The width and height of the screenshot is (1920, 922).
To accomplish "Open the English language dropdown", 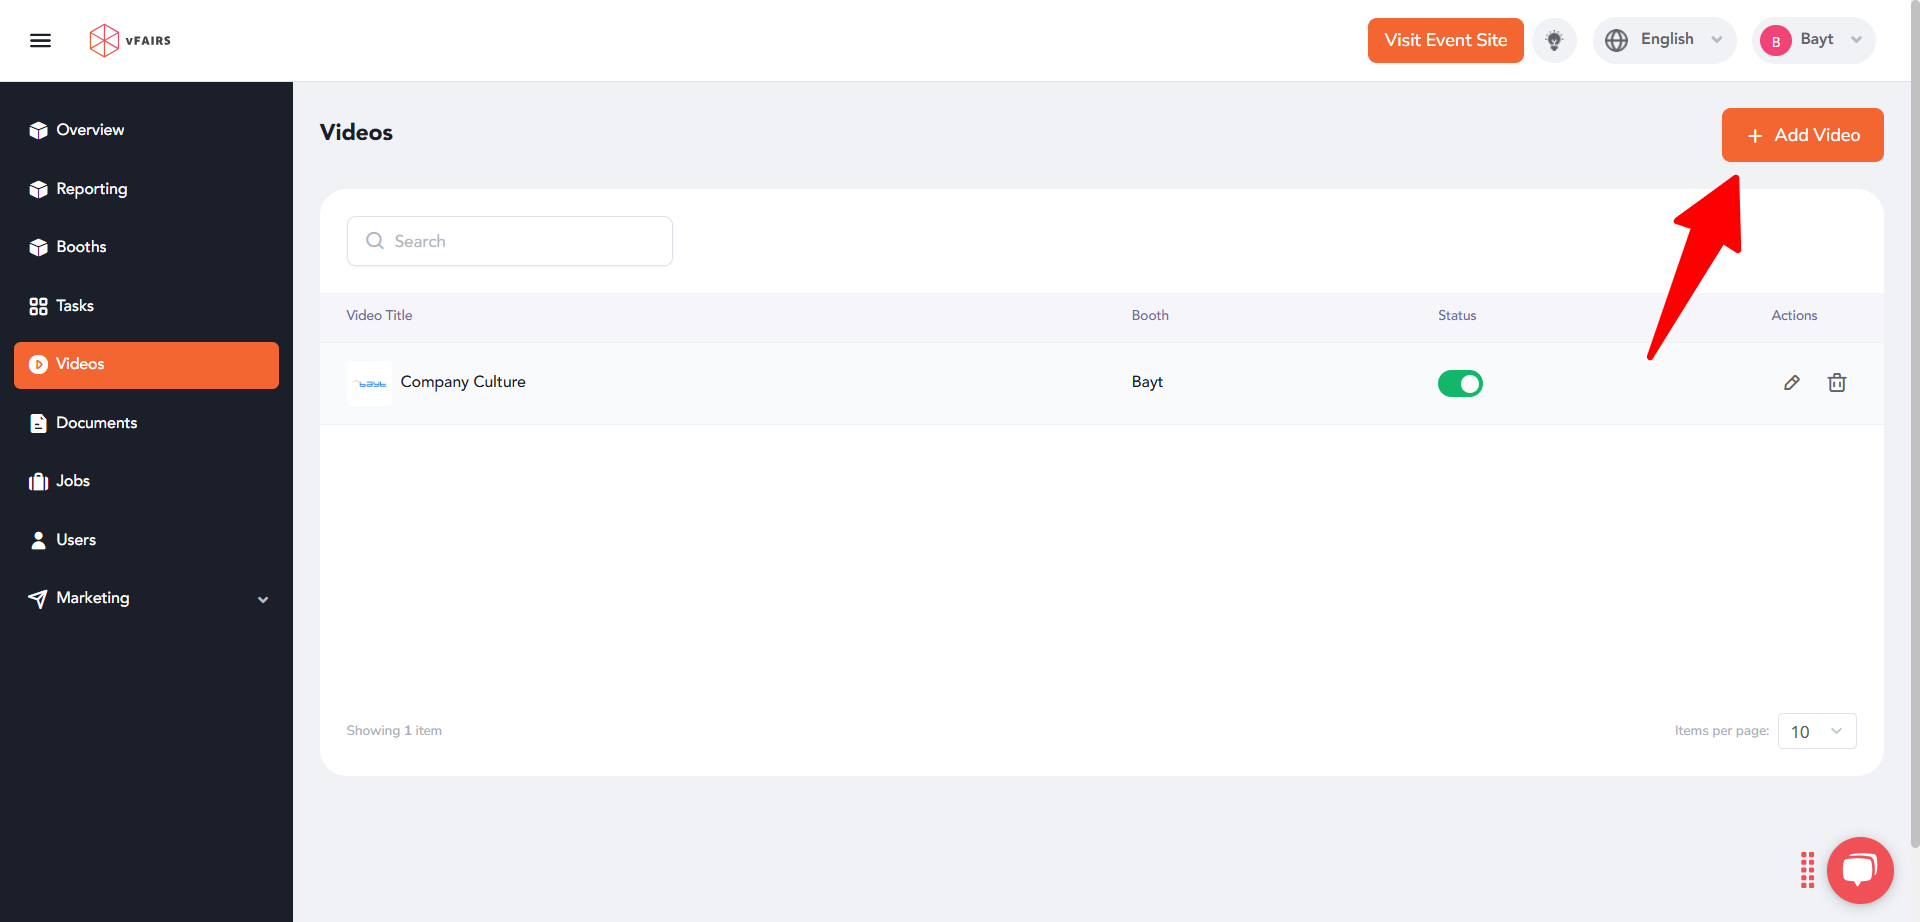I will pyautogui.click(x=1664, y=41).
